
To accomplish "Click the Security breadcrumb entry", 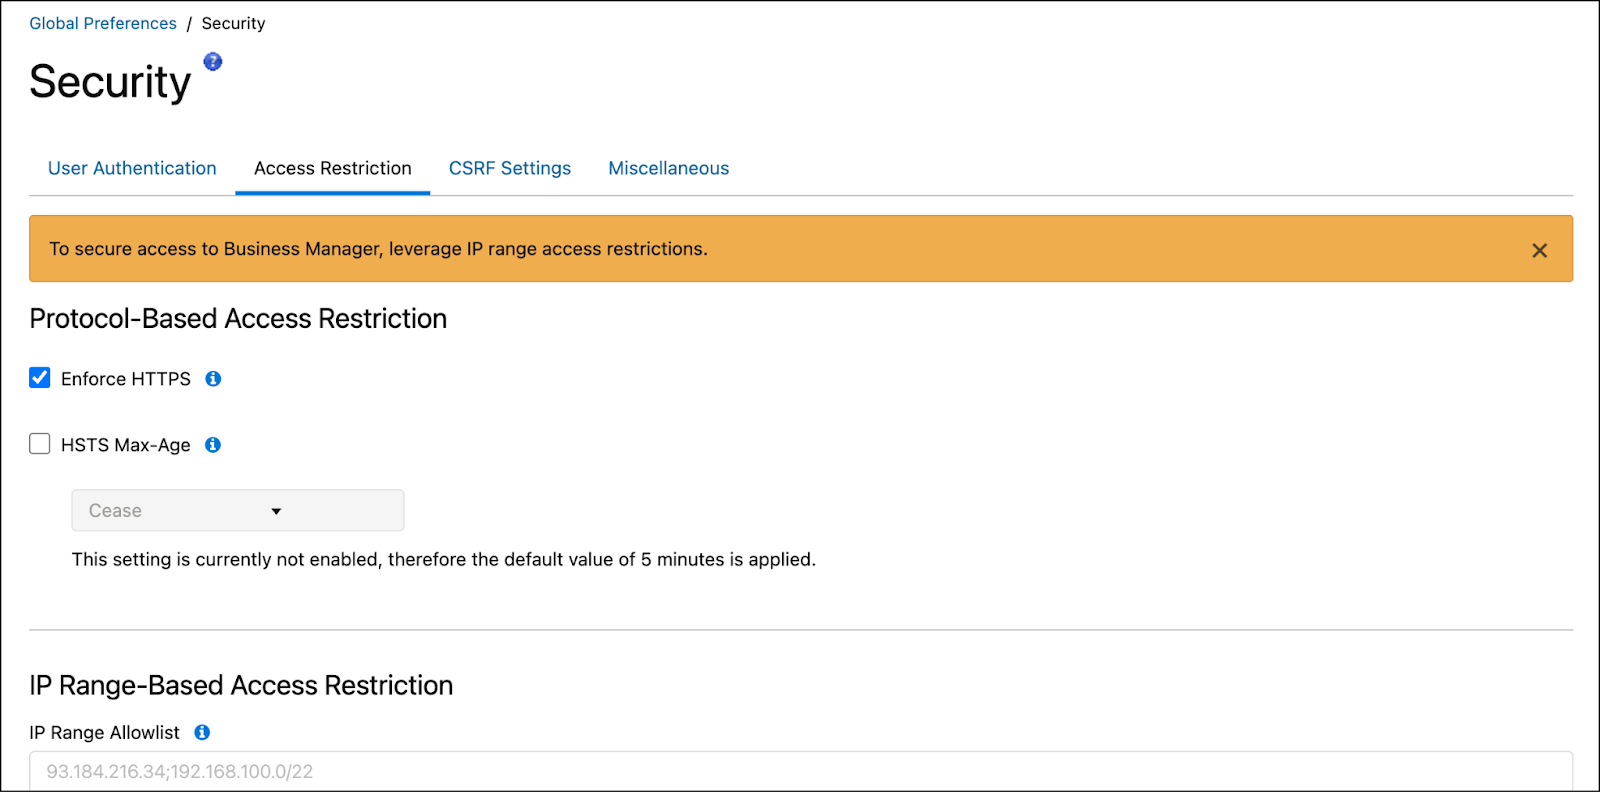I will 233,22.
